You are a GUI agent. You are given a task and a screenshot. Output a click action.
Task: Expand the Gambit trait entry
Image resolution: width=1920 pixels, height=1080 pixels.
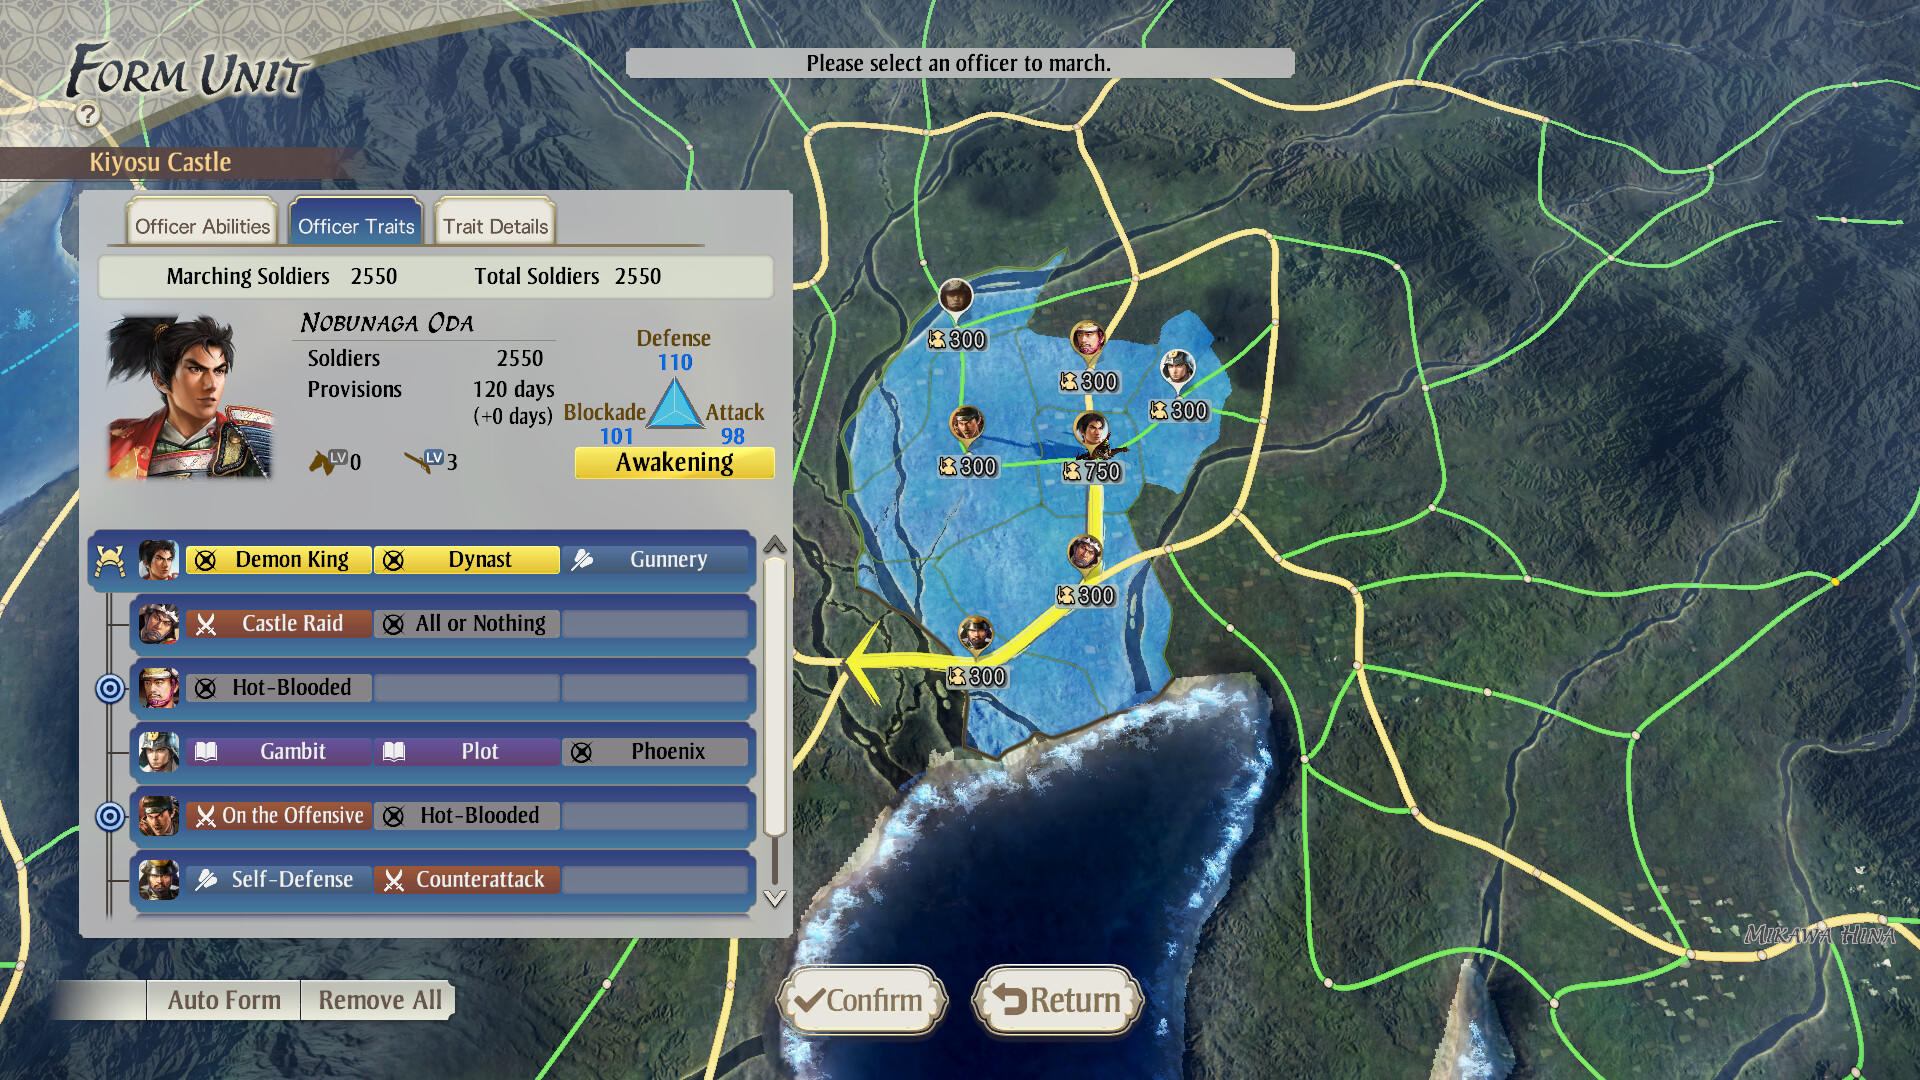pyautogui.click(x=277, y=751)
